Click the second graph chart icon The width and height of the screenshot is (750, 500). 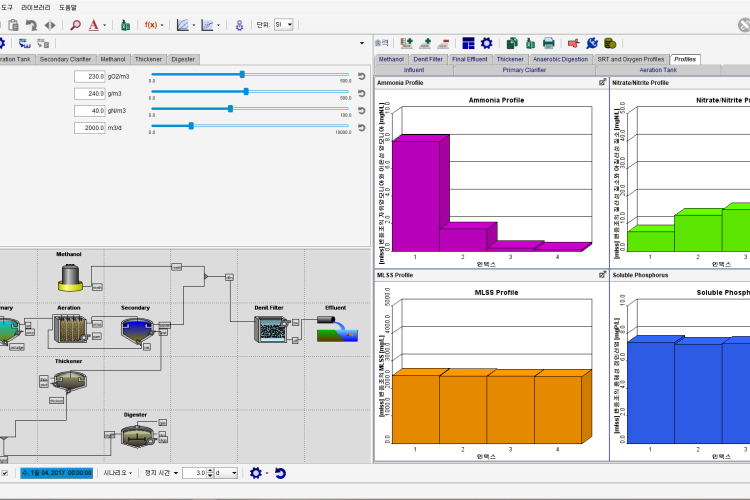coord(207,25)
